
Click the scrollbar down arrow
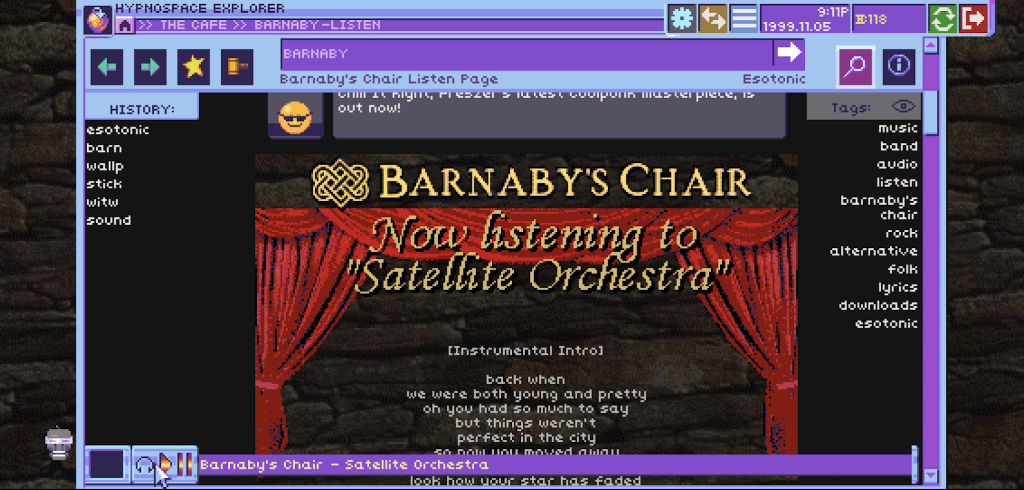point(931,476)
